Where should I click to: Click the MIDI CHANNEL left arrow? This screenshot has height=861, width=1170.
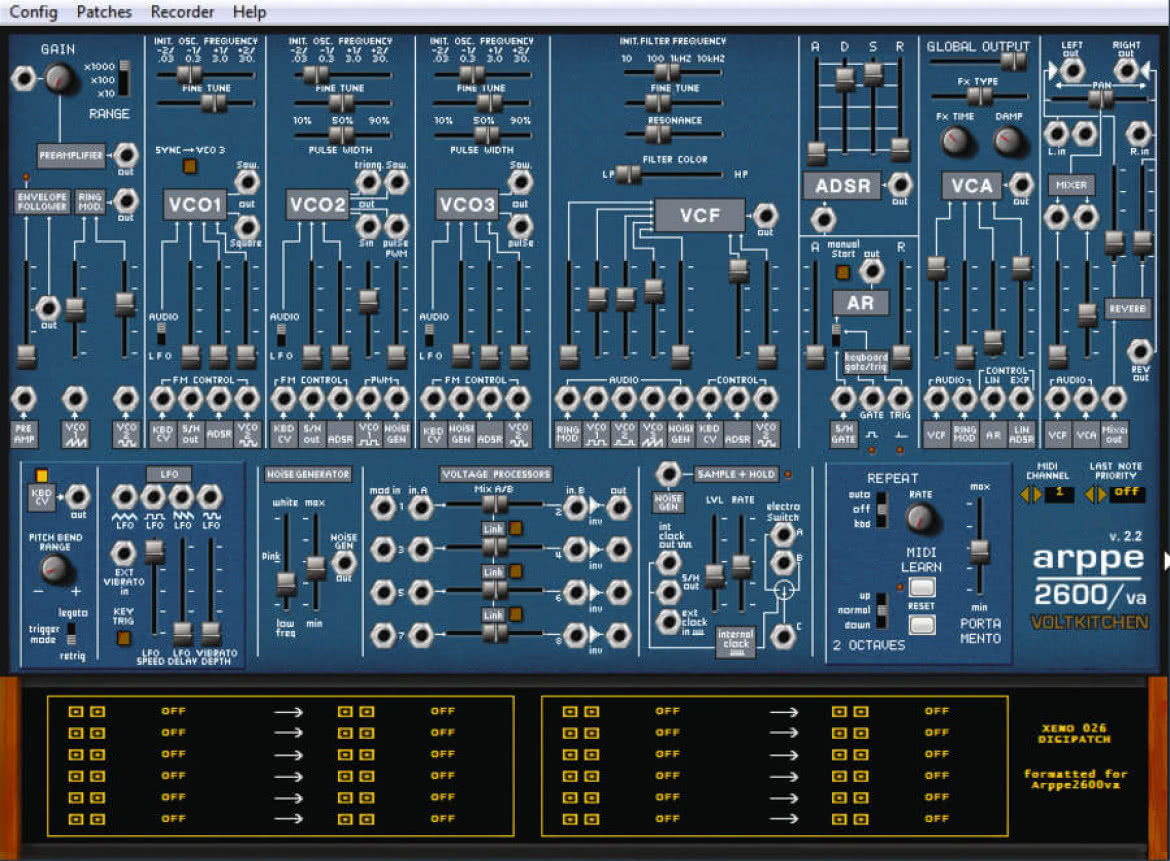tap(1025, 494)
